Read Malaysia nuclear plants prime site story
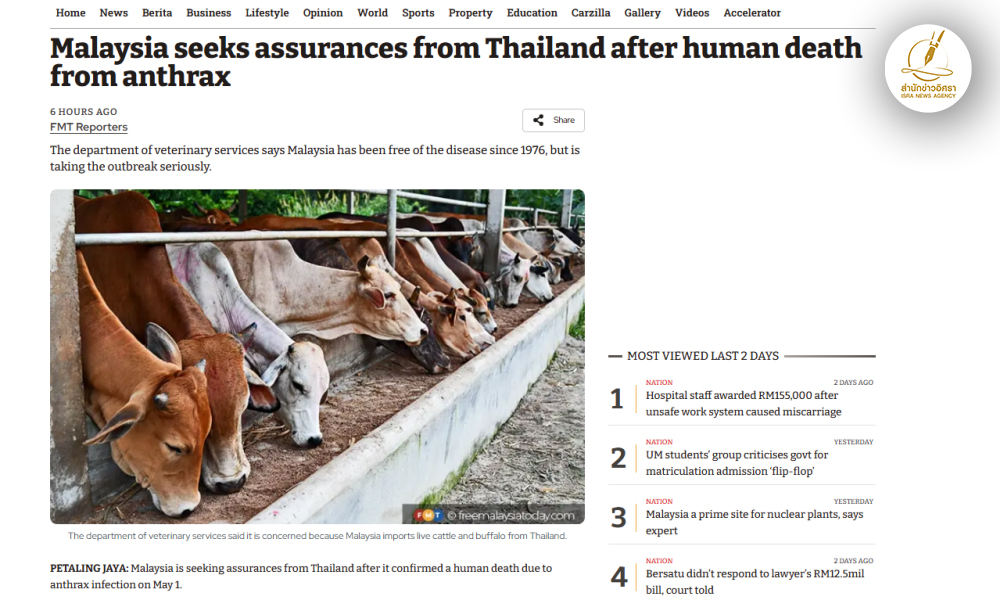1000x600 pixels. coord(754,522)
